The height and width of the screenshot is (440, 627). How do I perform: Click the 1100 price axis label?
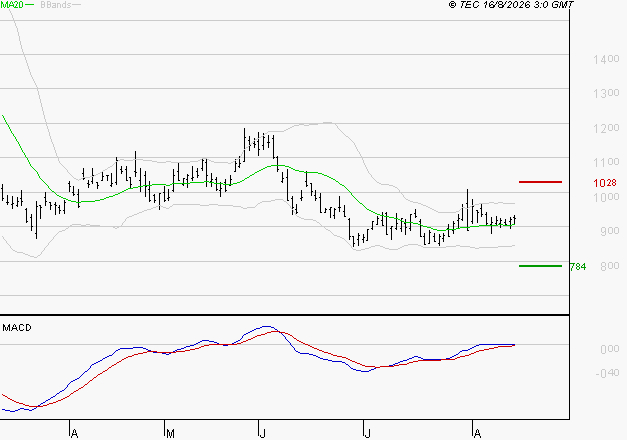point(606,162)
